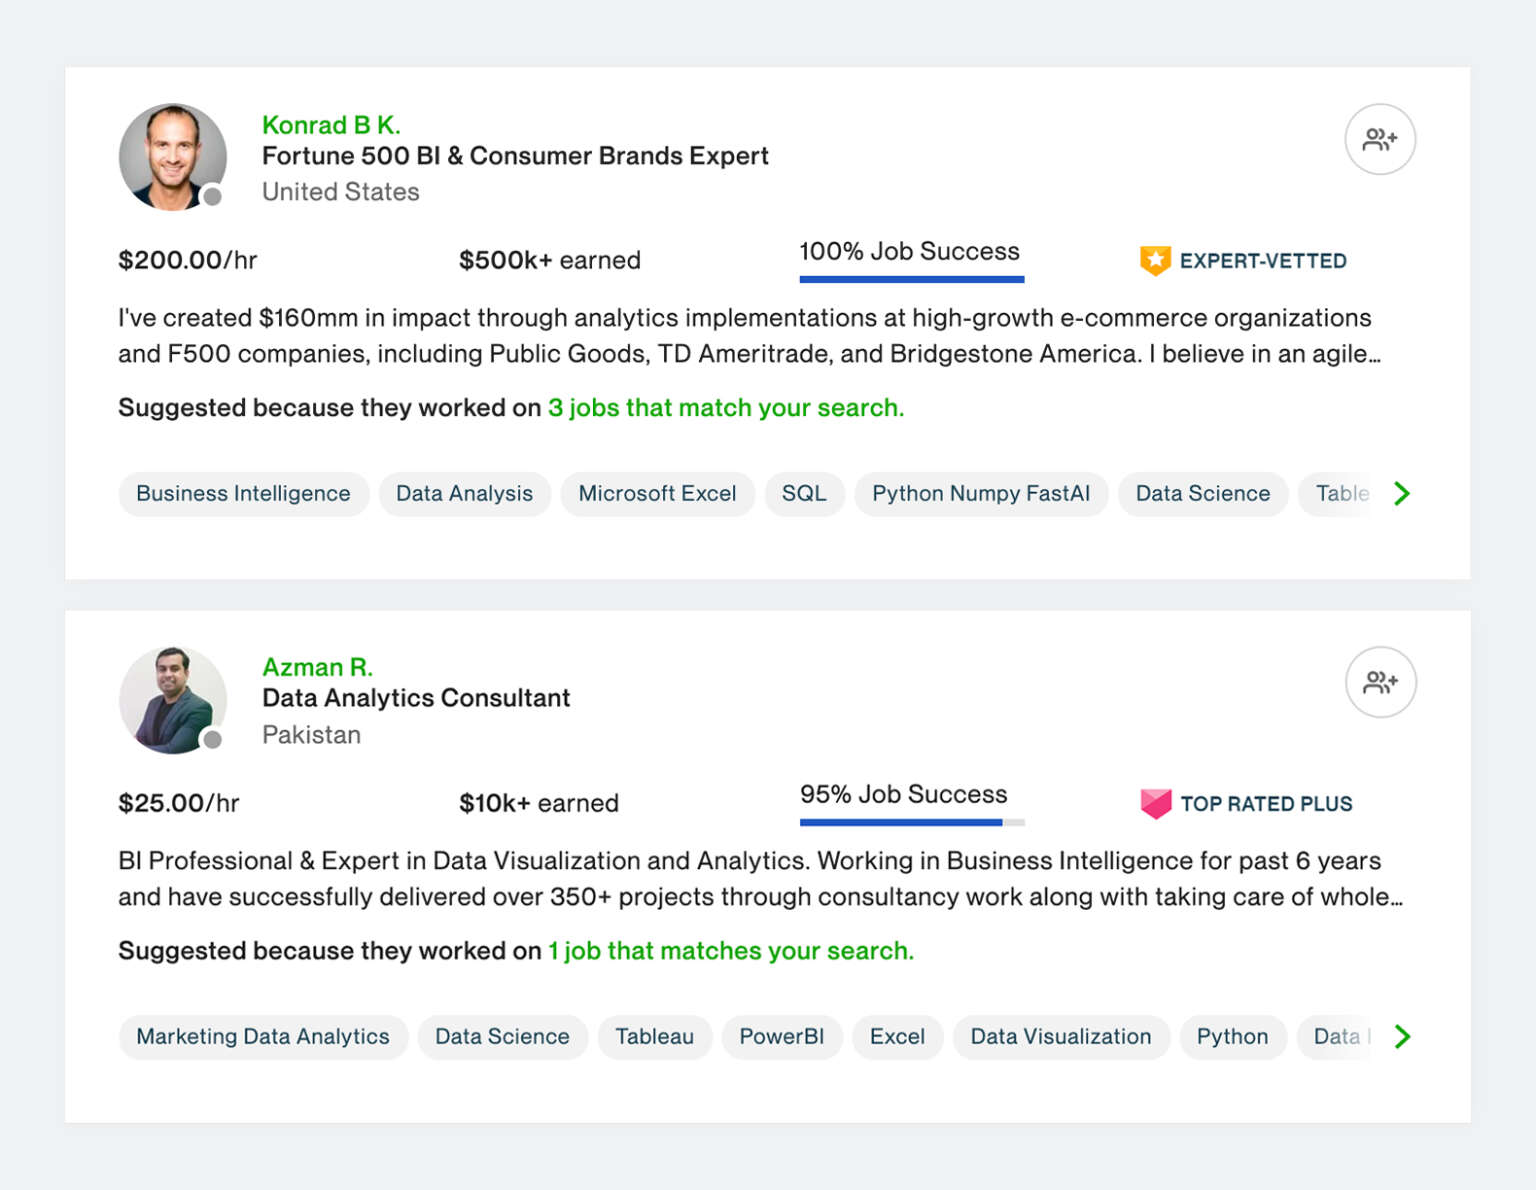Open the link '1 job that matches your search'

coord(730,951)
